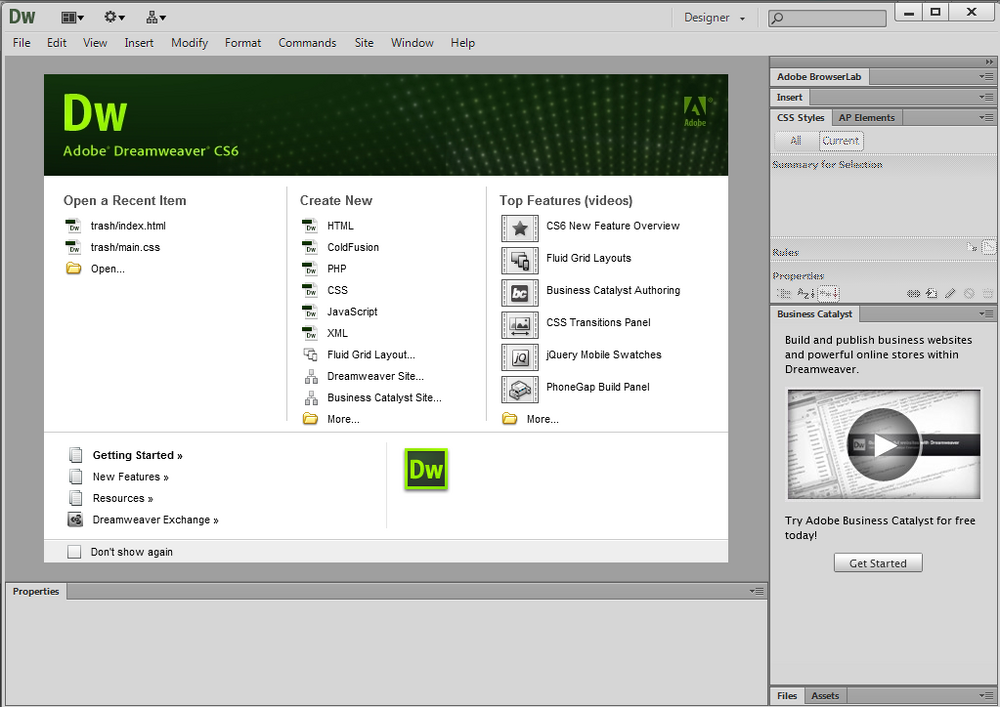Screen dimensions: 1000x707
Task: Show cascade of rules for selected tag
Action: click(988, 247)
